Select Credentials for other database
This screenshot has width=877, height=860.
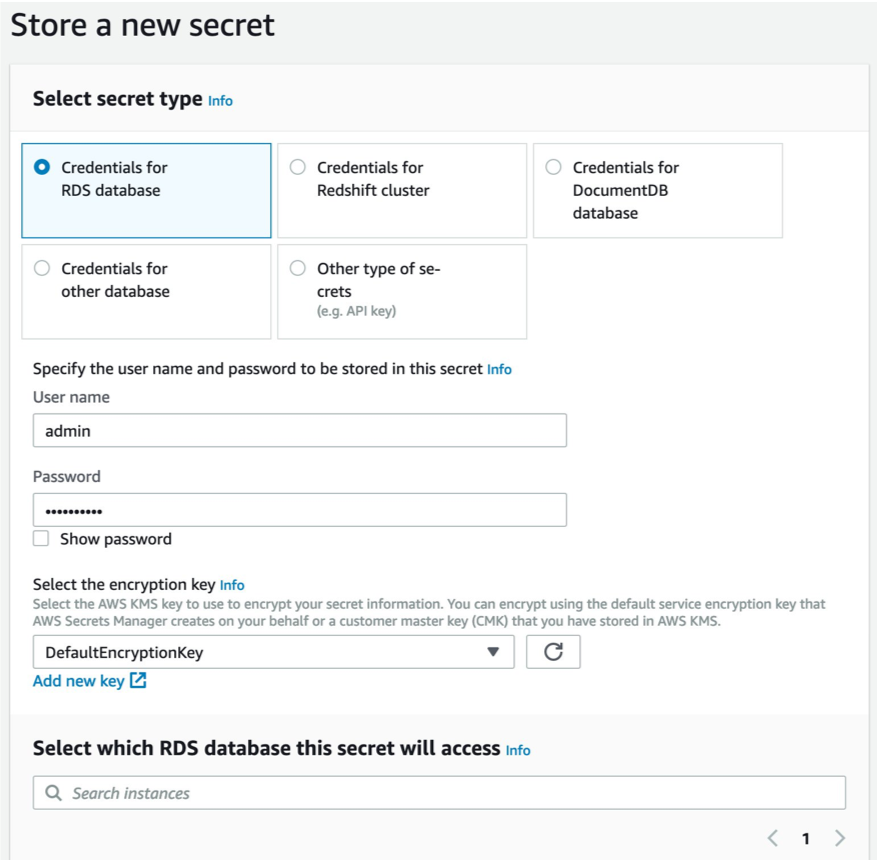pyautogui.click(x=41, y=268)
